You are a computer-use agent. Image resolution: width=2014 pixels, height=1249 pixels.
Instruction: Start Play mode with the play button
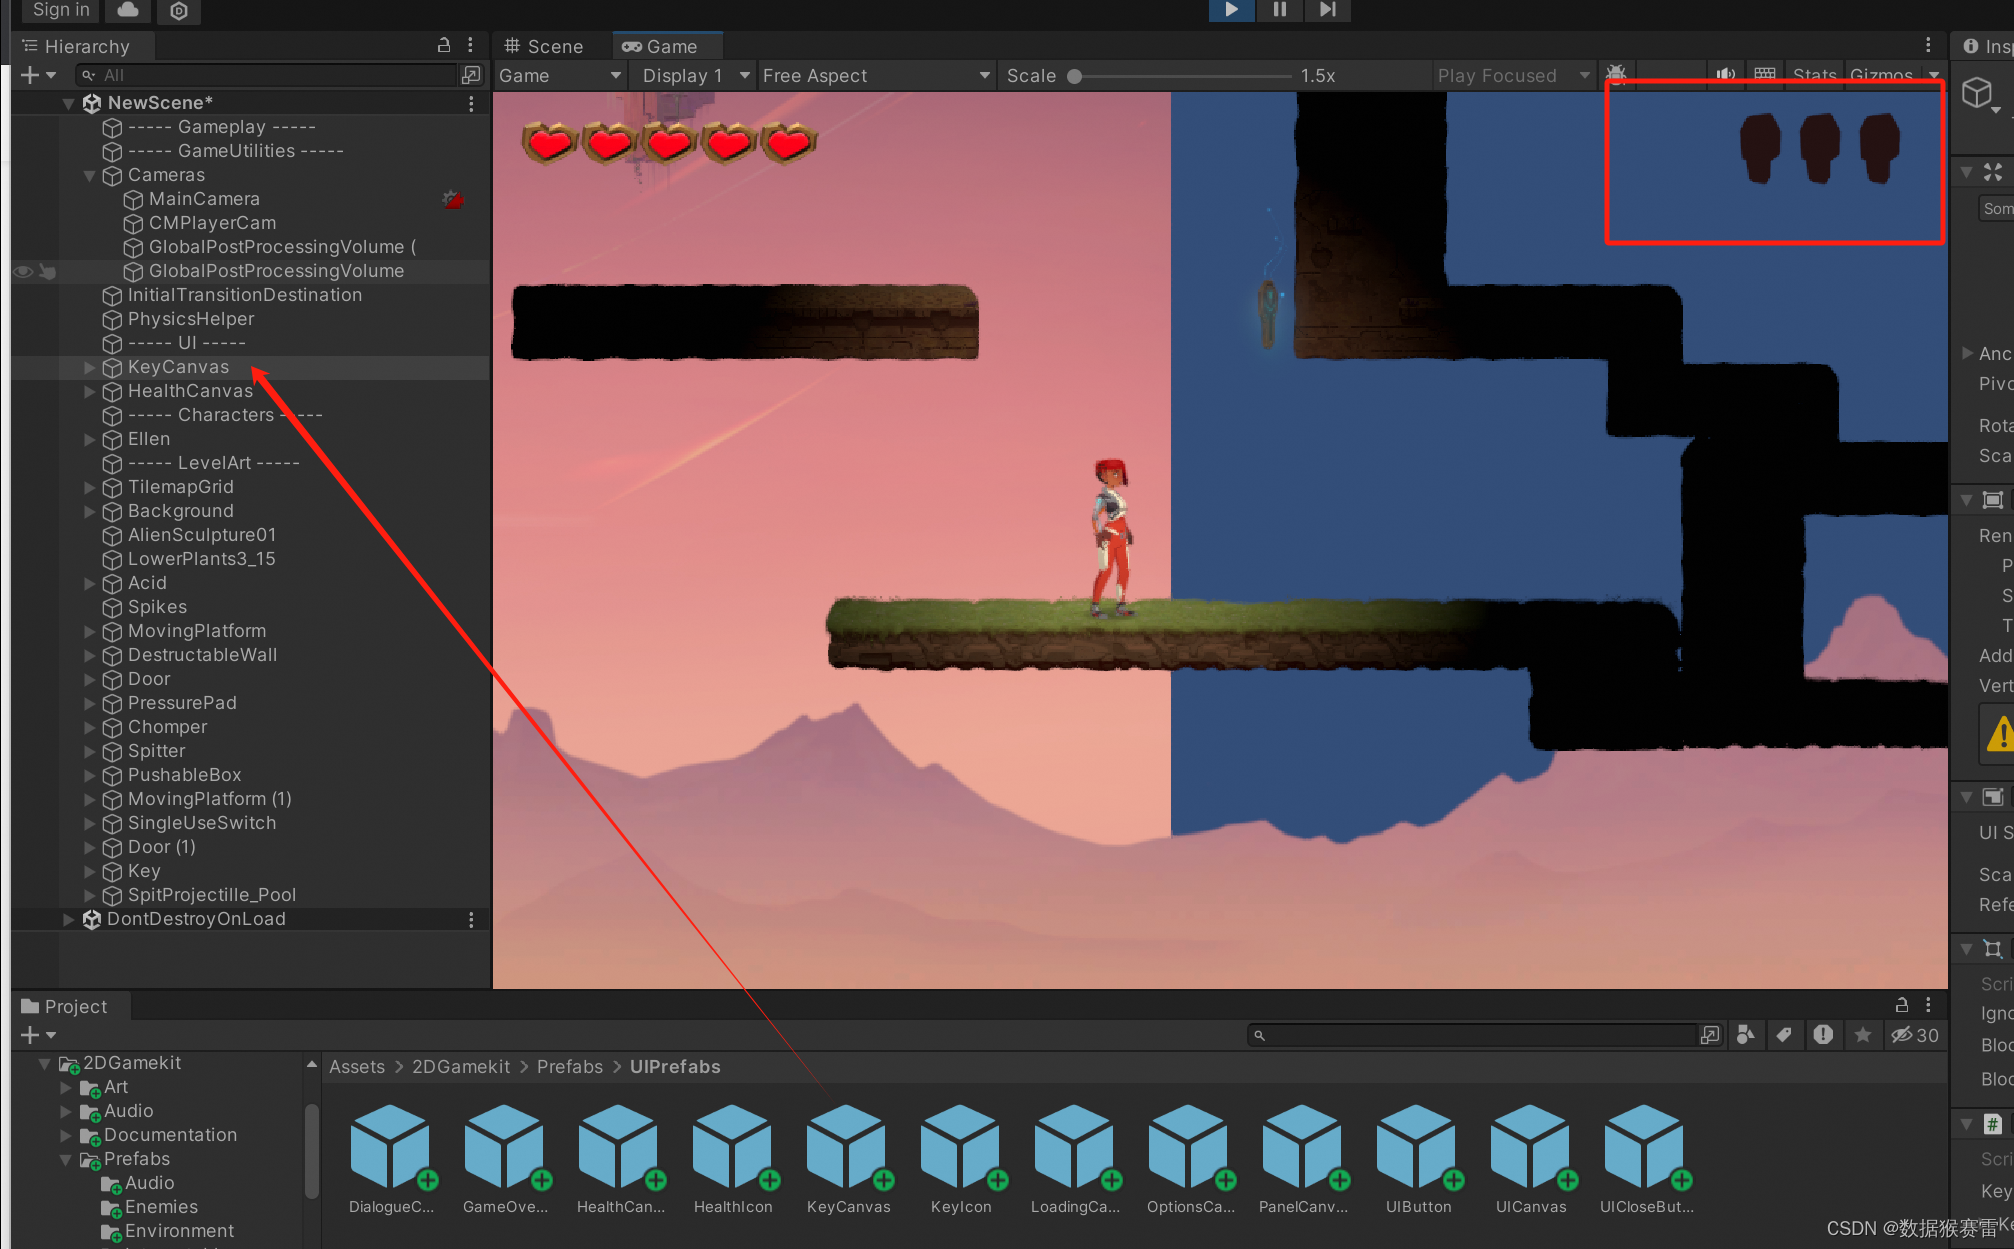click(1231, 10)
